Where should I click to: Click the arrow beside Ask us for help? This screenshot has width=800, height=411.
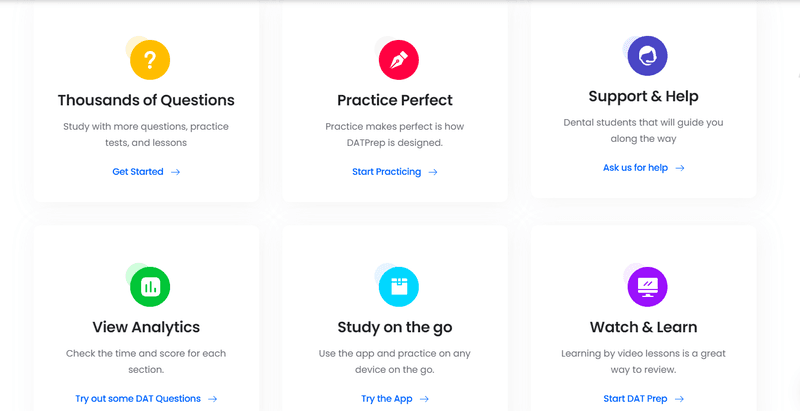click(x=680, y=168)
